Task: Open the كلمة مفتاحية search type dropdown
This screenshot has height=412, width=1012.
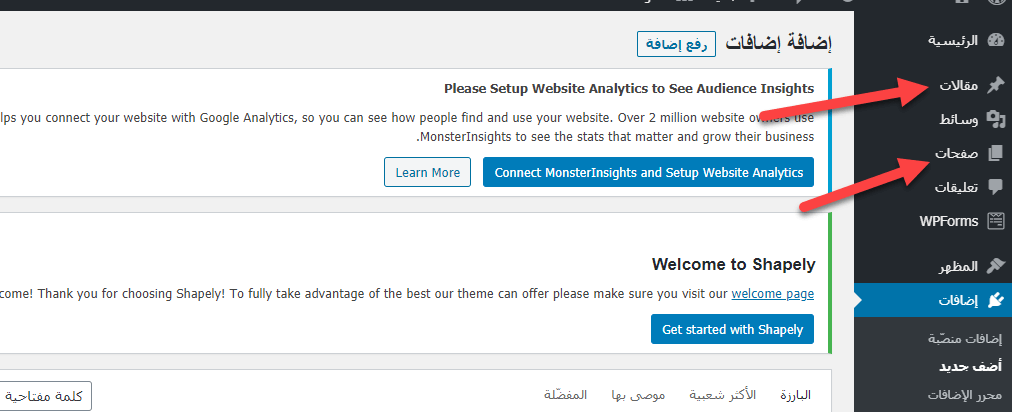Action: 43,396
